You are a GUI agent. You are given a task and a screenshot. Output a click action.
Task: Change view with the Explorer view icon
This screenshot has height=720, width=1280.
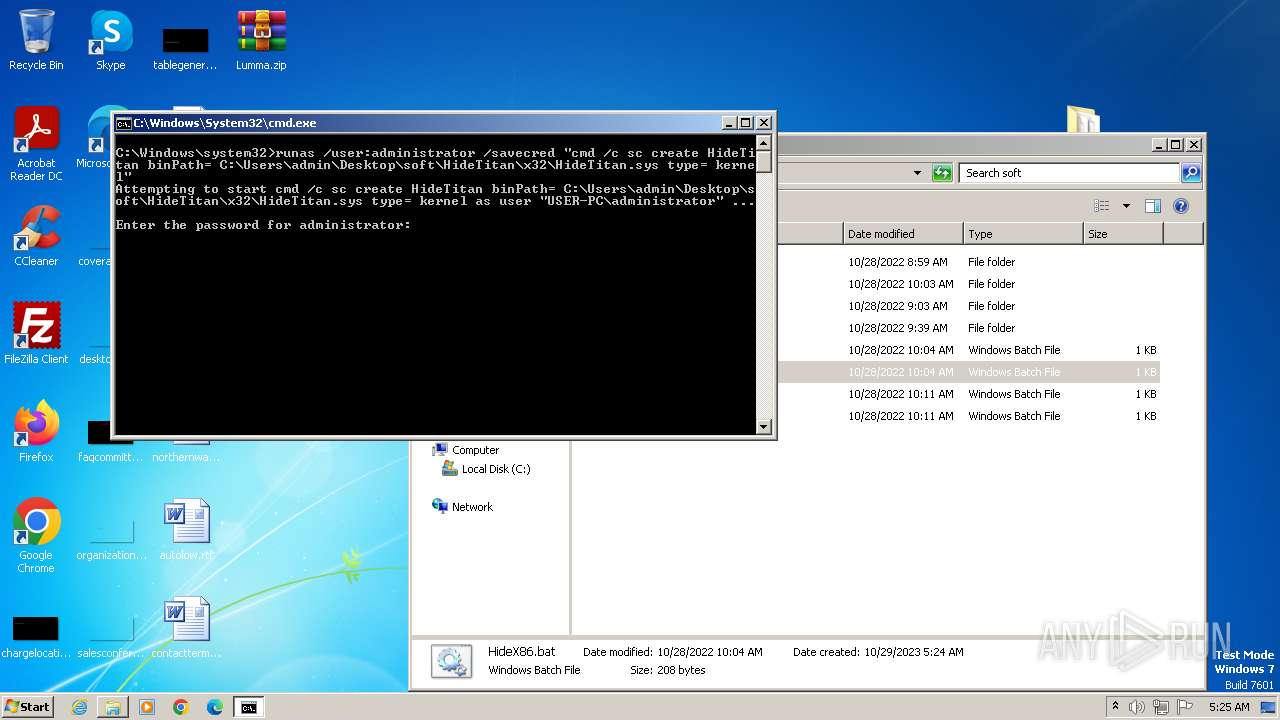click(1102, 206)
